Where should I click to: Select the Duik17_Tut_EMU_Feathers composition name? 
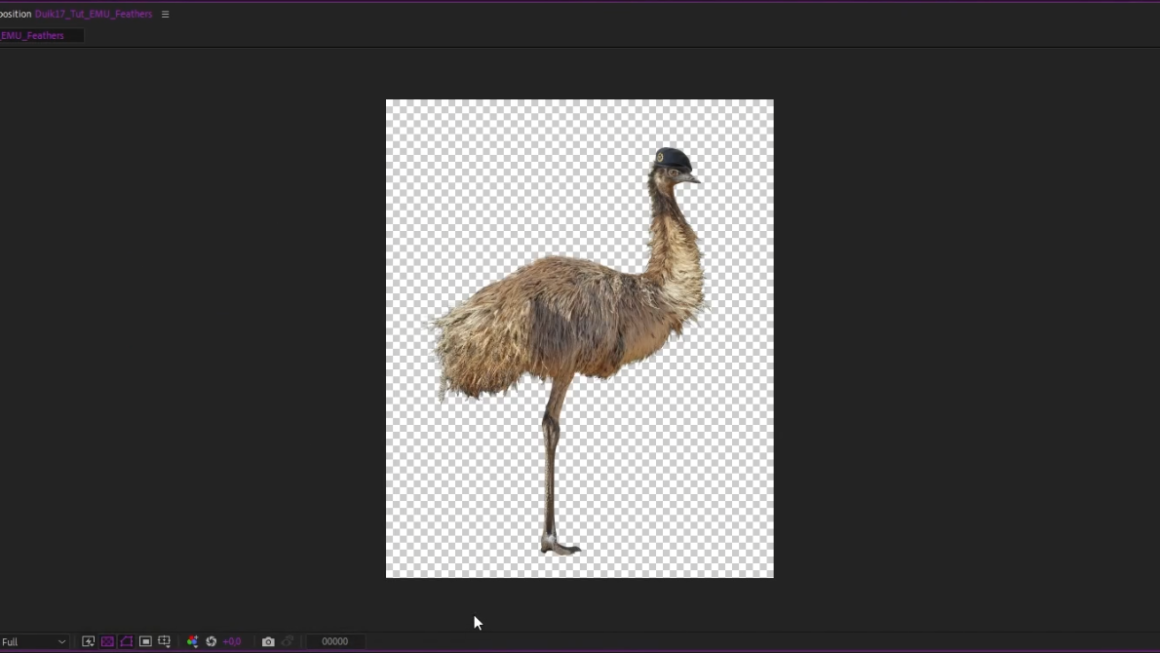click(93, 14)
